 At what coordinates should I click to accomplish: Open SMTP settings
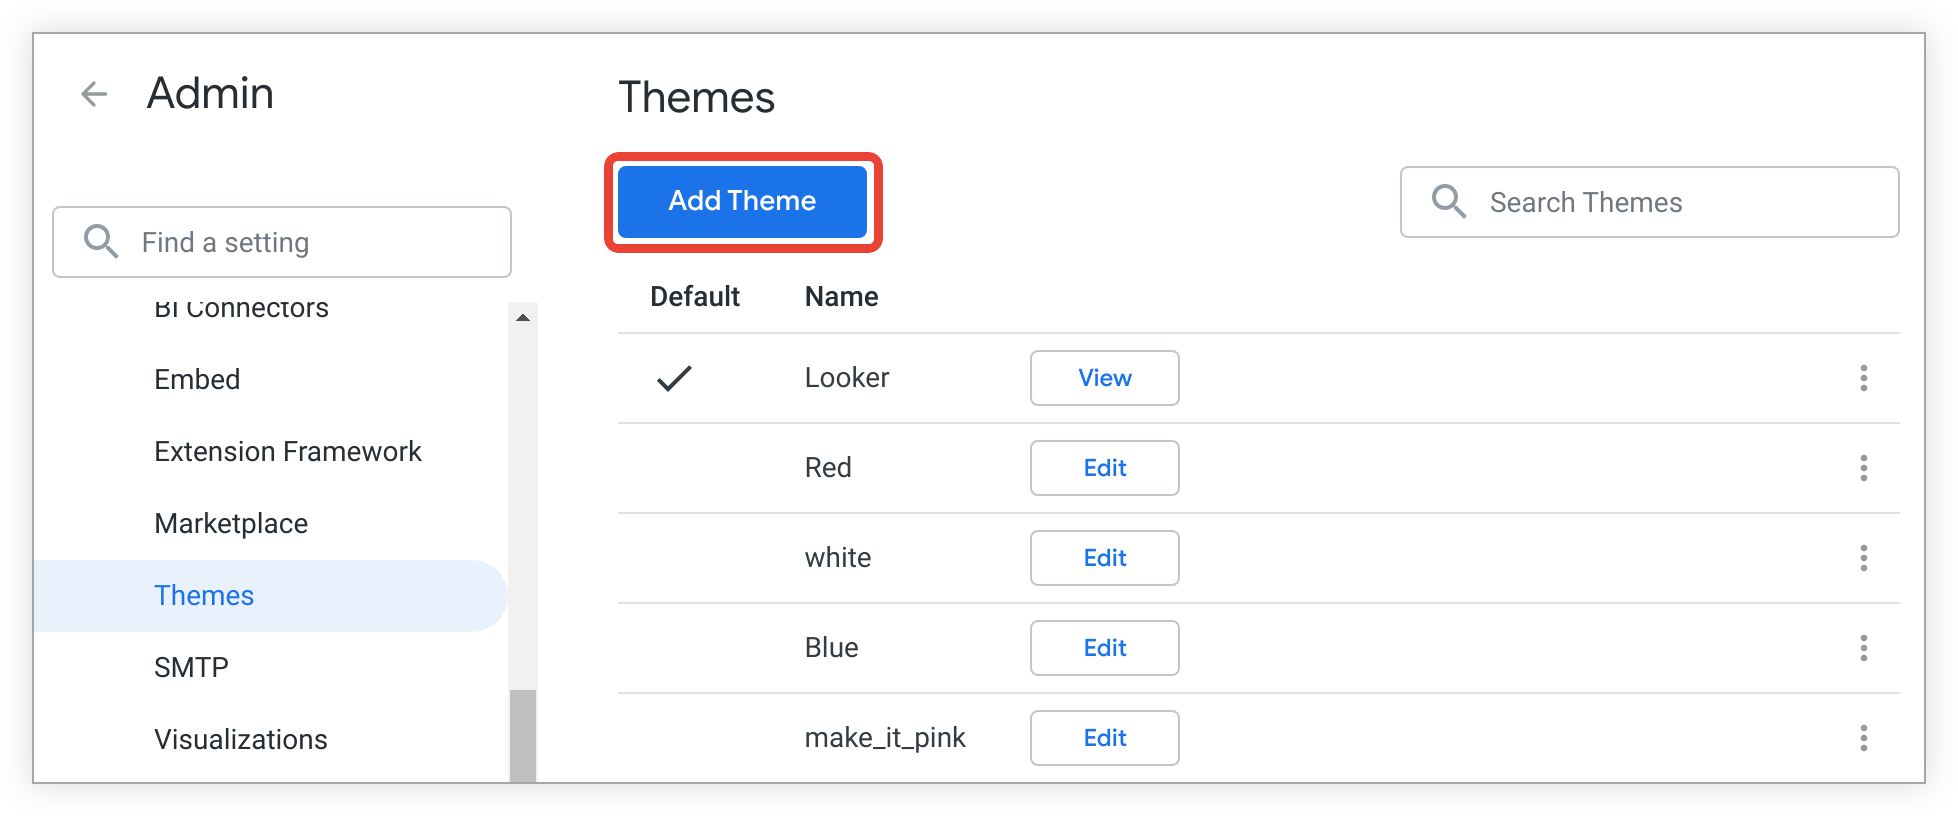pyautogui.click(x=191, y=667)
